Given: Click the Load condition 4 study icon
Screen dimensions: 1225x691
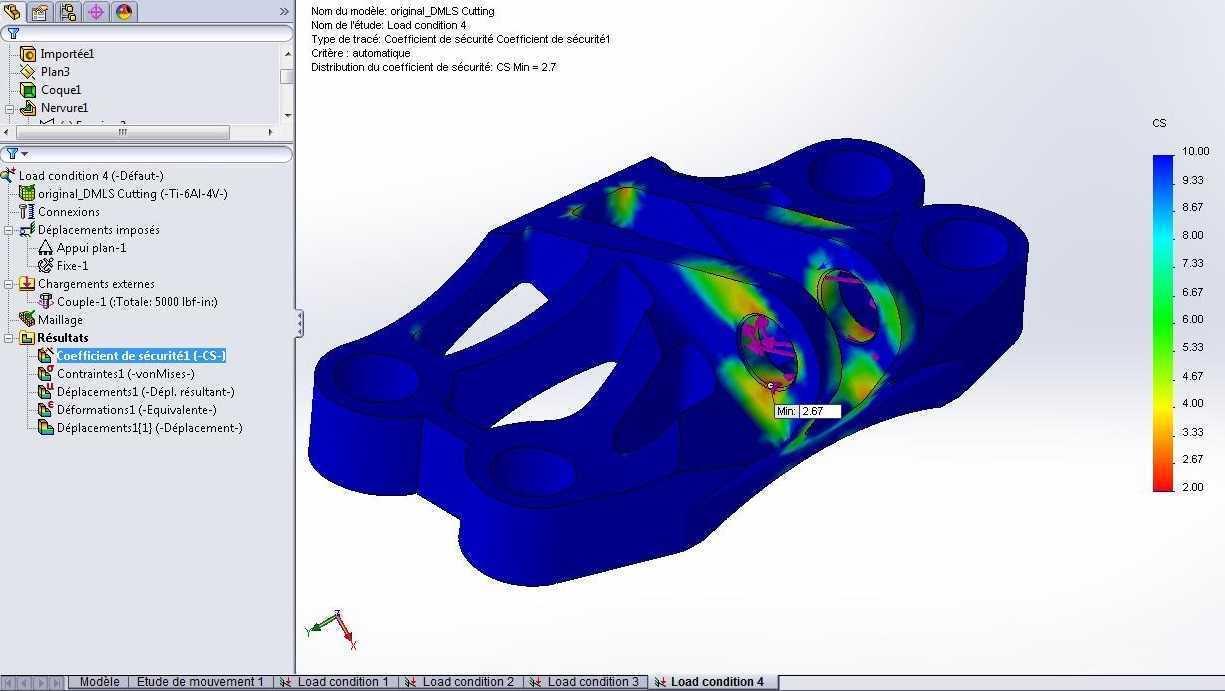Looking at the screenshot, I should tap(9, 176).
